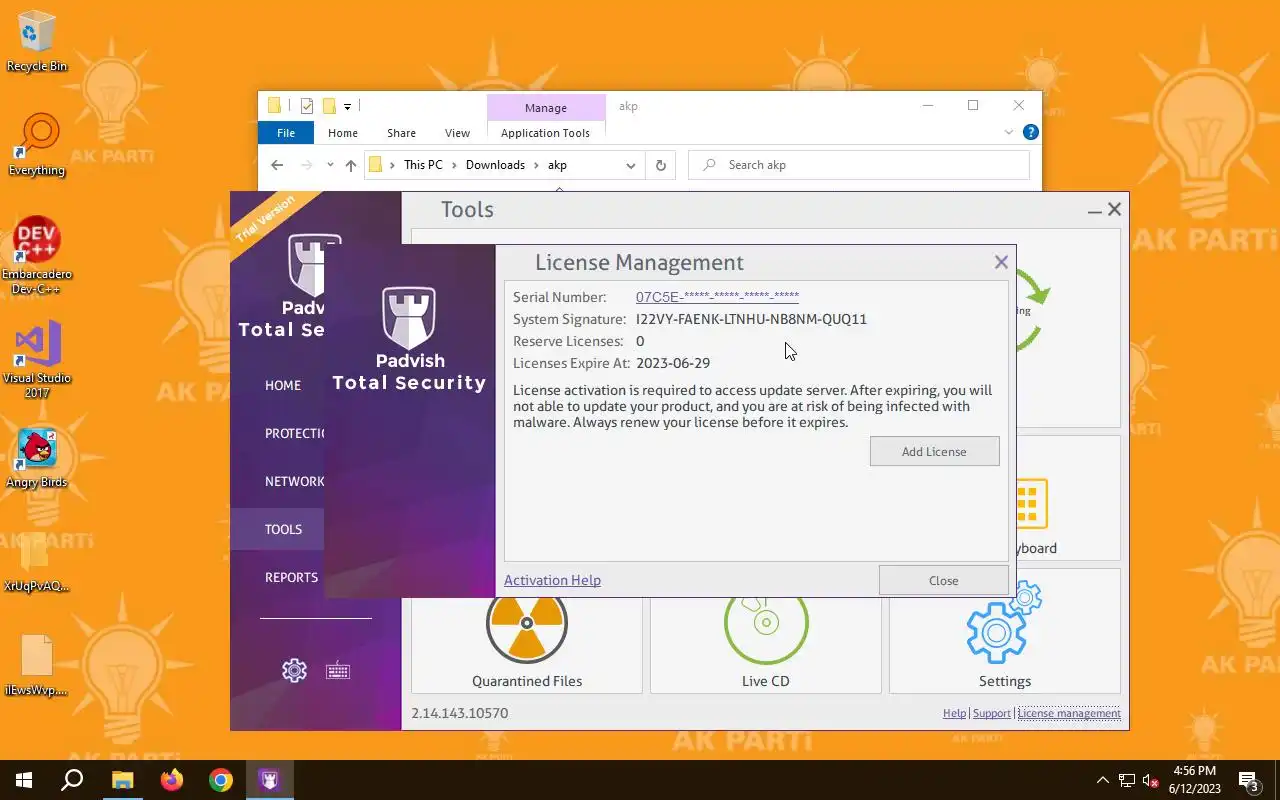This screenshot has width=1280, height=800.
Task: Expand the Explorer address bar dropdown
Action: pos(630,165)
